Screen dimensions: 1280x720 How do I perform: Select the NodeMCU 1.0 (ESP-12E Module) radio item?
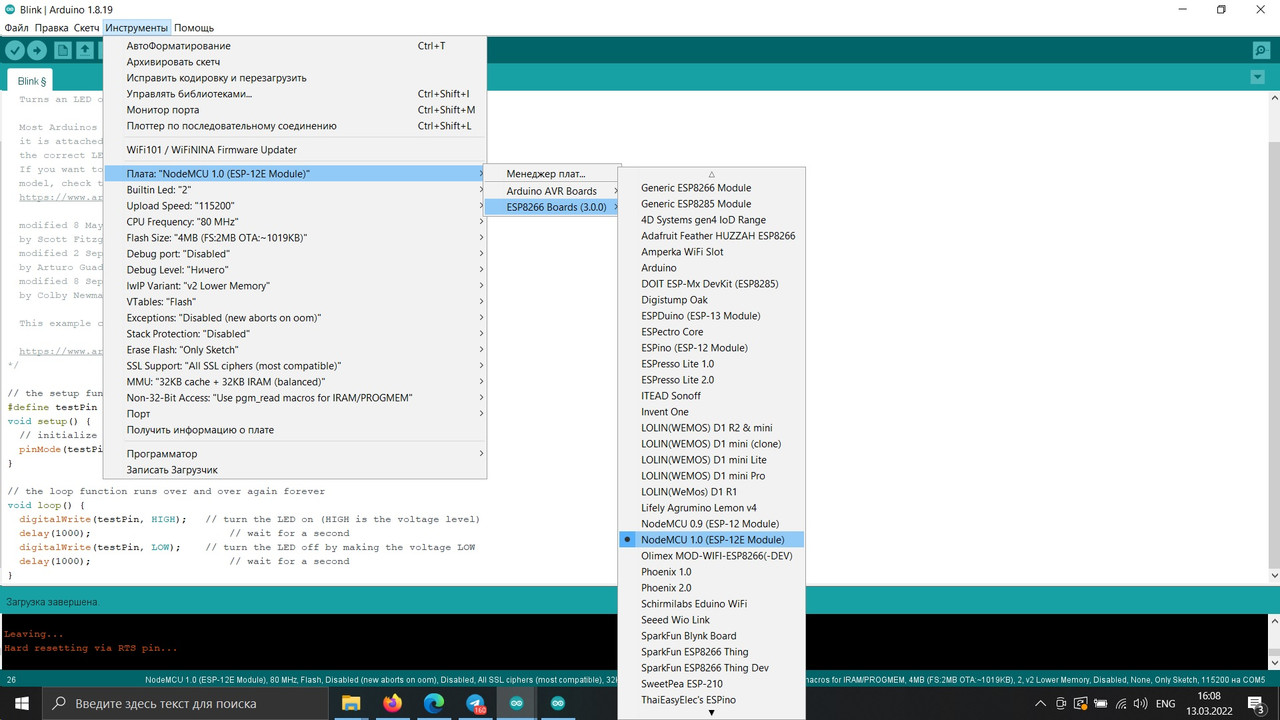click(711, 540)
